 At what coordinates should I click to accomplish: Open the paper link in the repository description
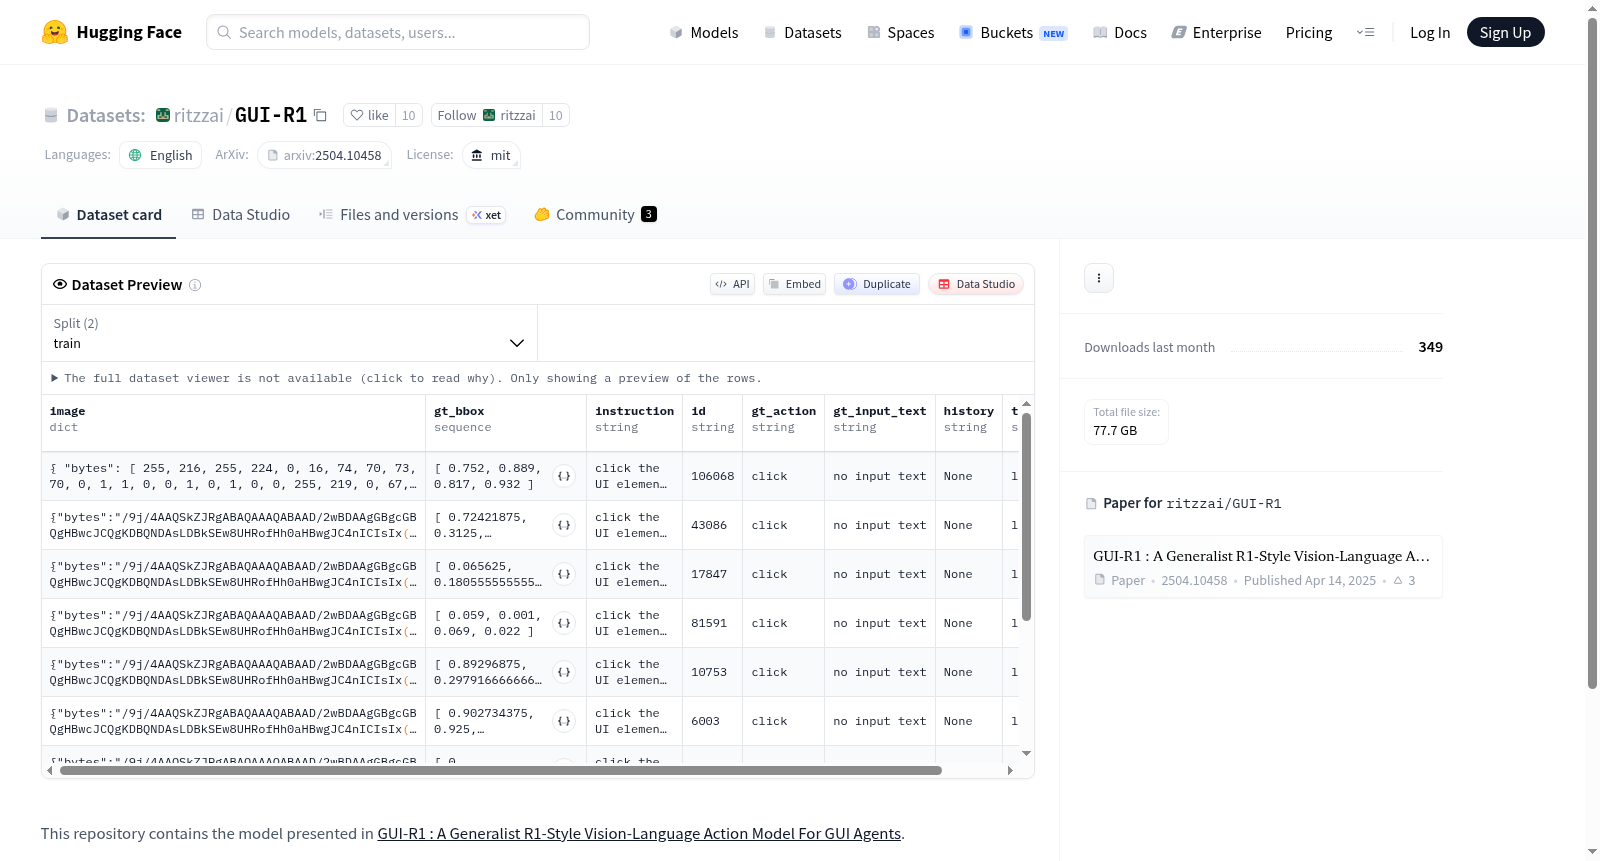point(639,833)
